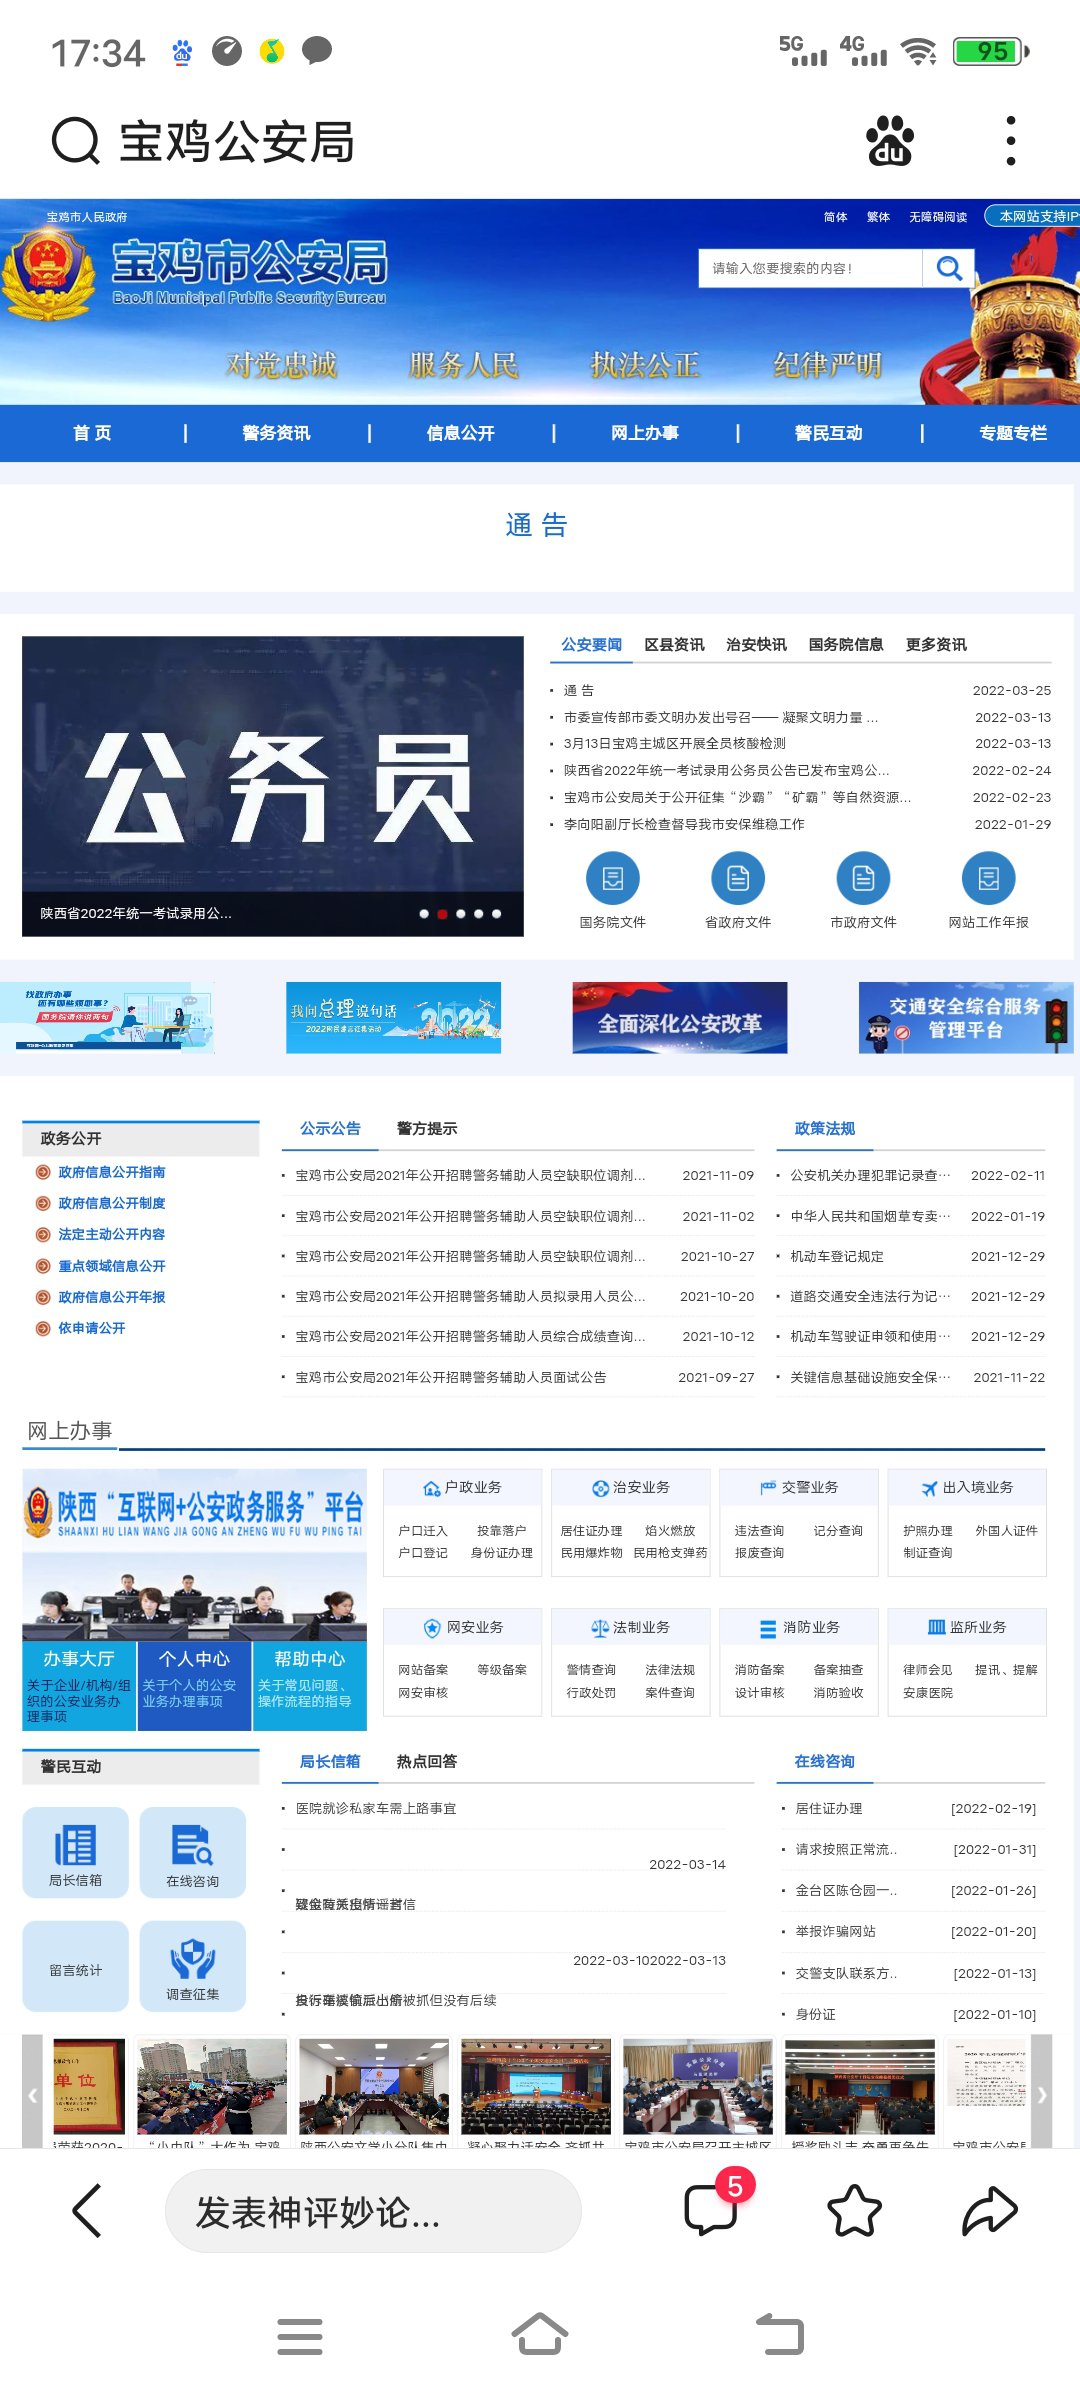Open the 全面深化公安改革 banner

point(680,1018)
